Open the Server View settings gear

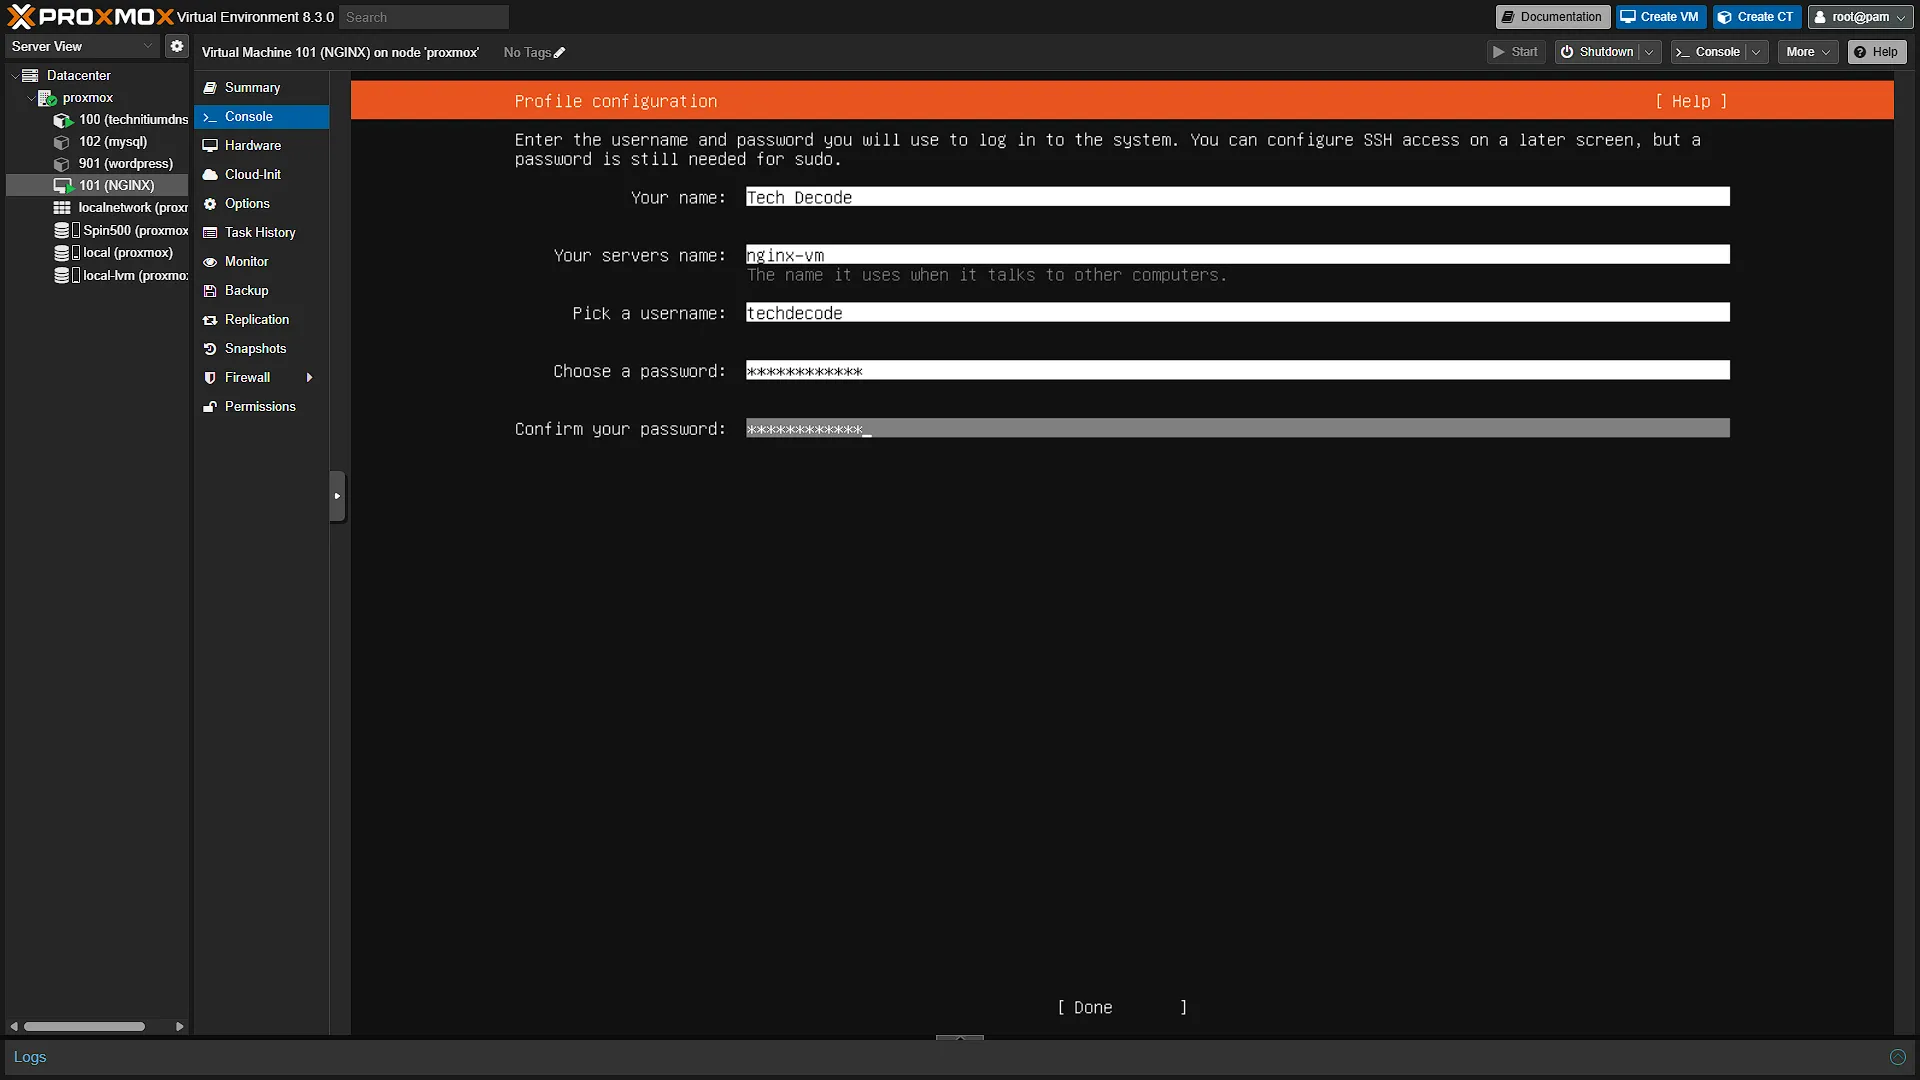point(177,46)
